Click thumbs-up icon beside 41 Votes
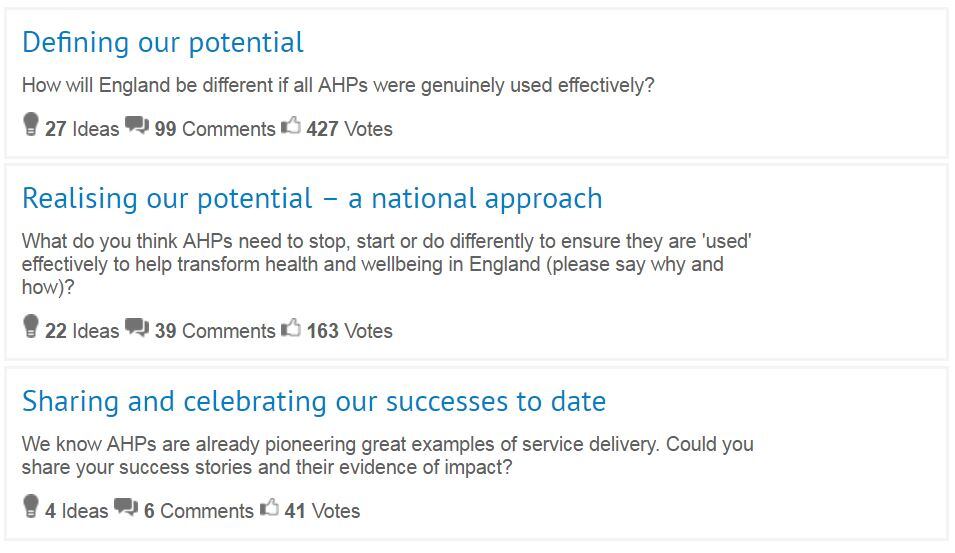Screen dimensions: 955x553 coord(269,507)
